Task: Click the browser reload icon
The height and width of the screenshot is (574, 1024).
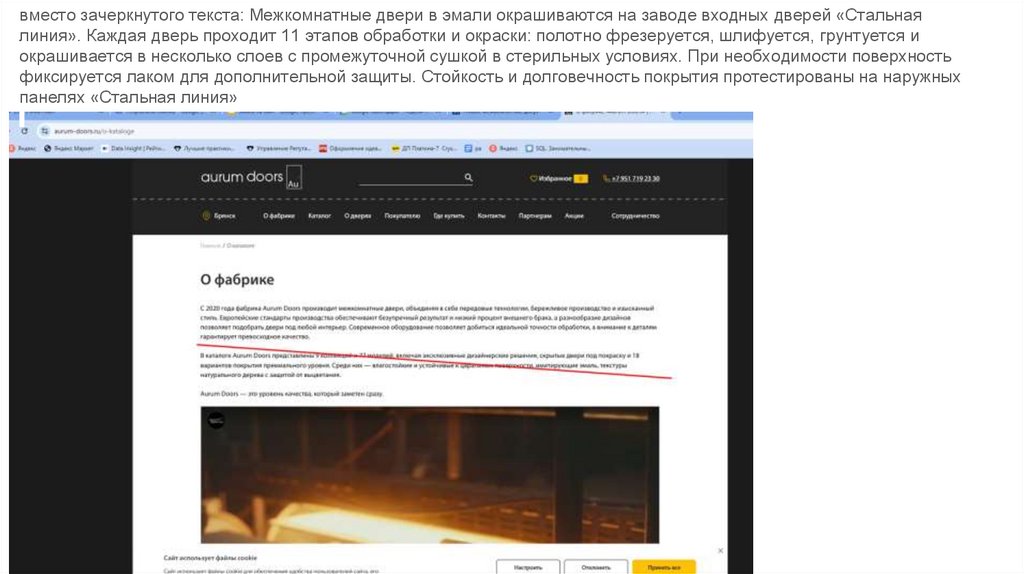Action: point(24,131)
